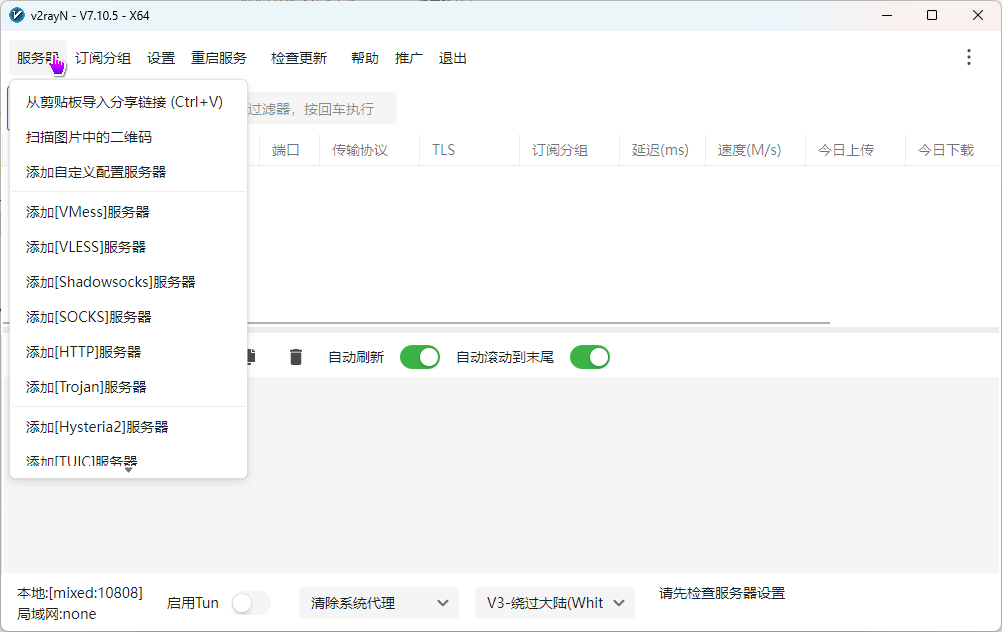Screen dimensions: 1002x632
Task: Open the 清除系统代理 proxy dropdown
Action: [x=378, y=603]
